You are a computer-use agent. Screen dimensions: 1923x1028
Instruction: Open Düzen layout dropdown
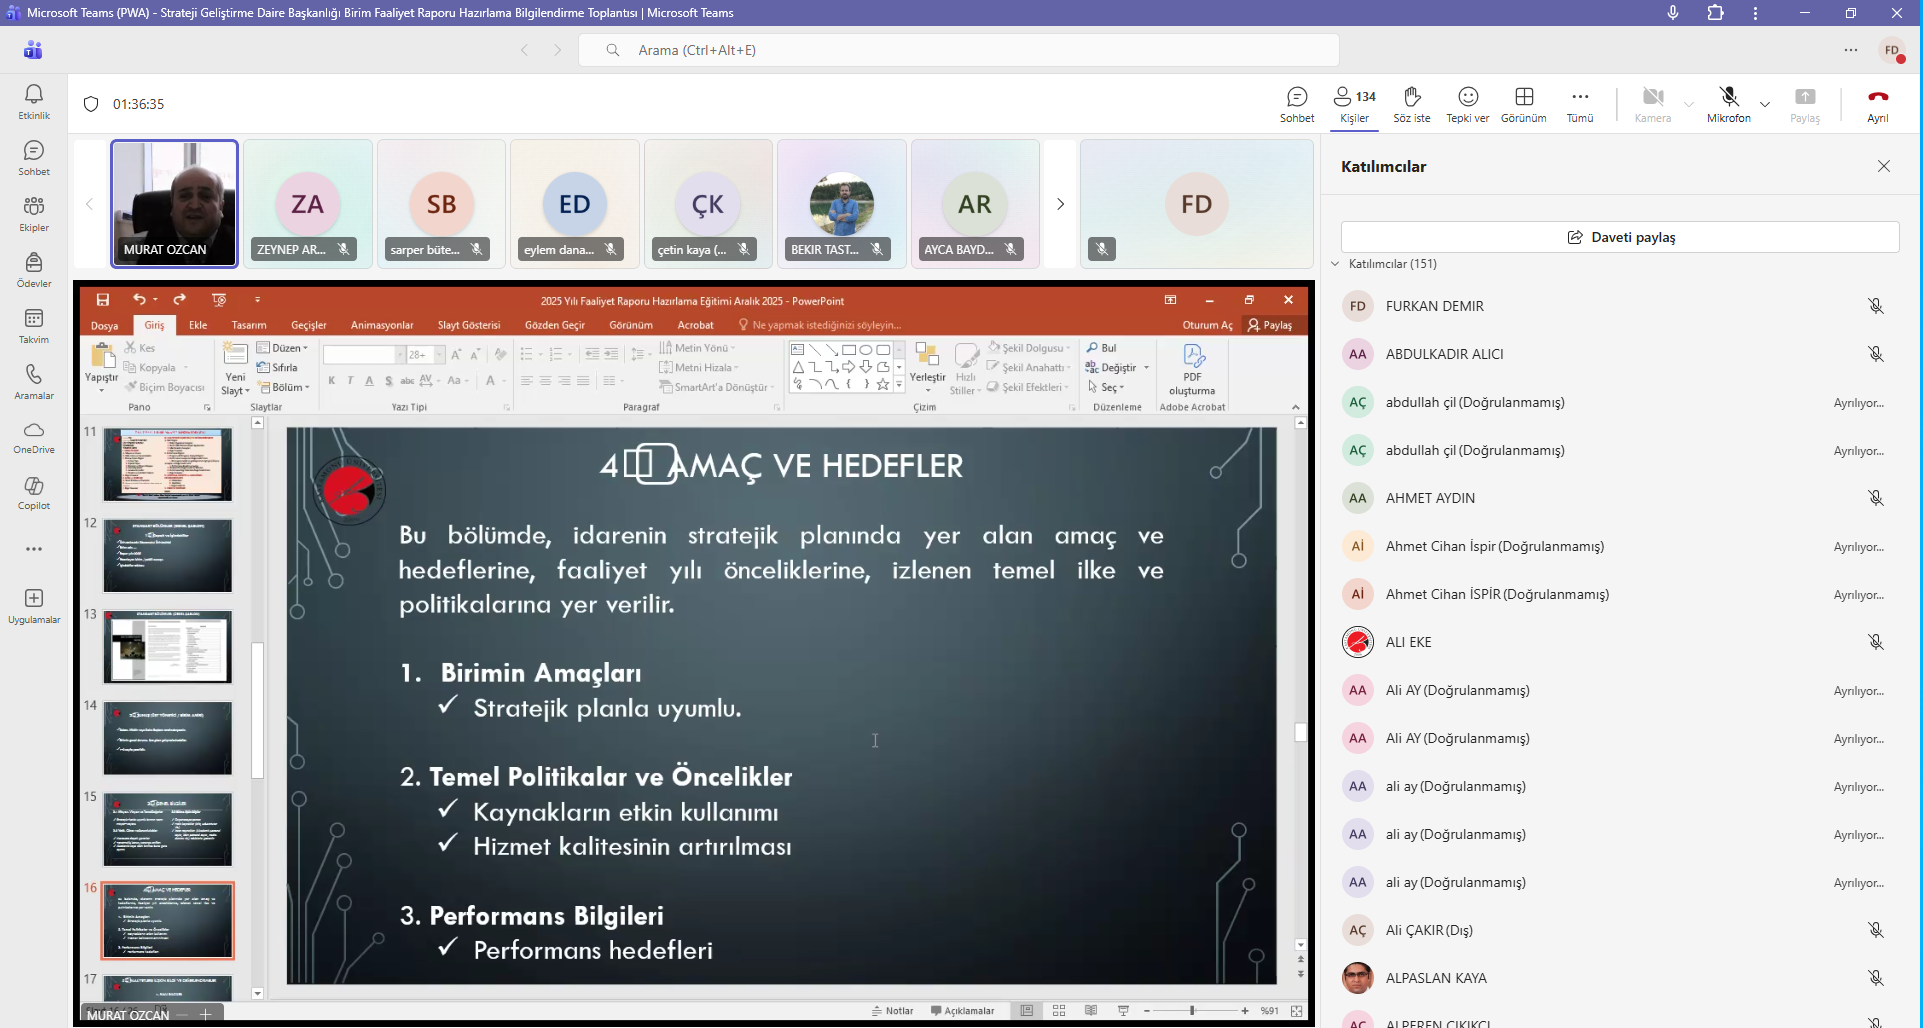(x=283, y=348)
